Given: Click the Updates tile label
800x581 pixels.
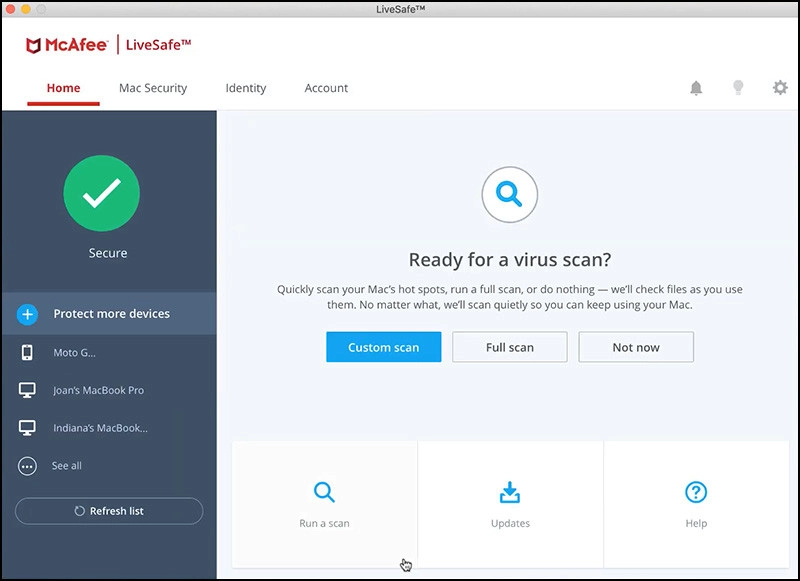Looking at the screenshot, I should click(x=510, y=523).
